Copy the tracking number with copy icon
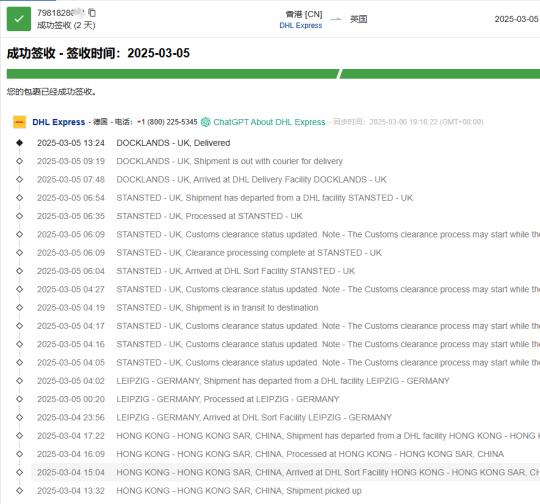Viewport: 540px width, 504px height. click(x=92, y=13)
